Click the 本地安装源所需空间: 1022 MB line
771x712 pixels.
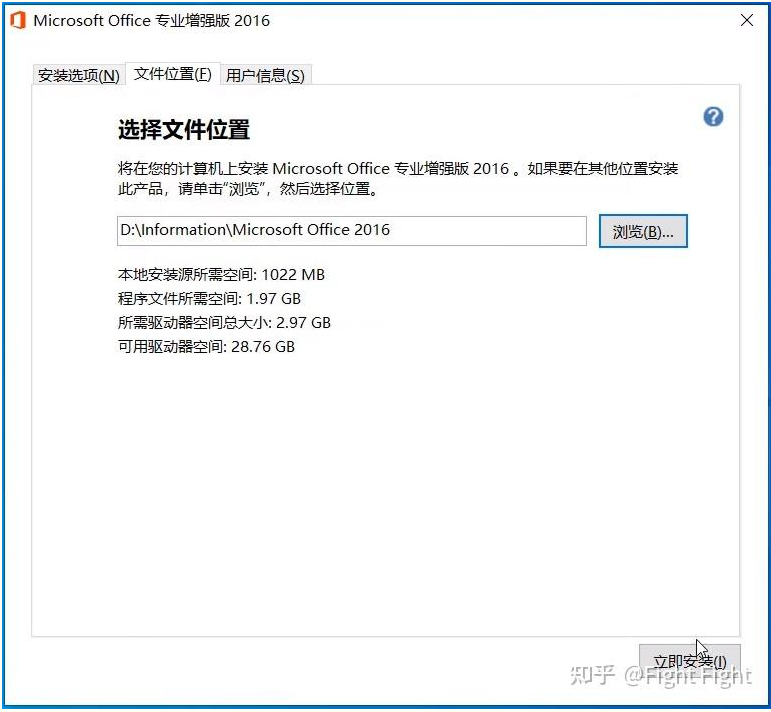(221, 274)
